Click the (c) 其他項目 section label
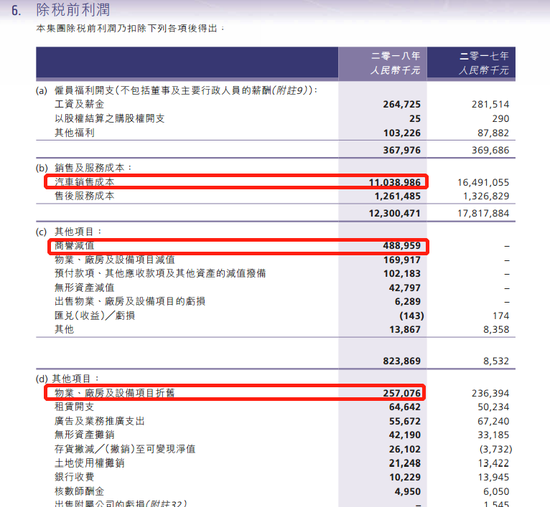This screenshot has height=507, width=550. [x=69, y=232]
